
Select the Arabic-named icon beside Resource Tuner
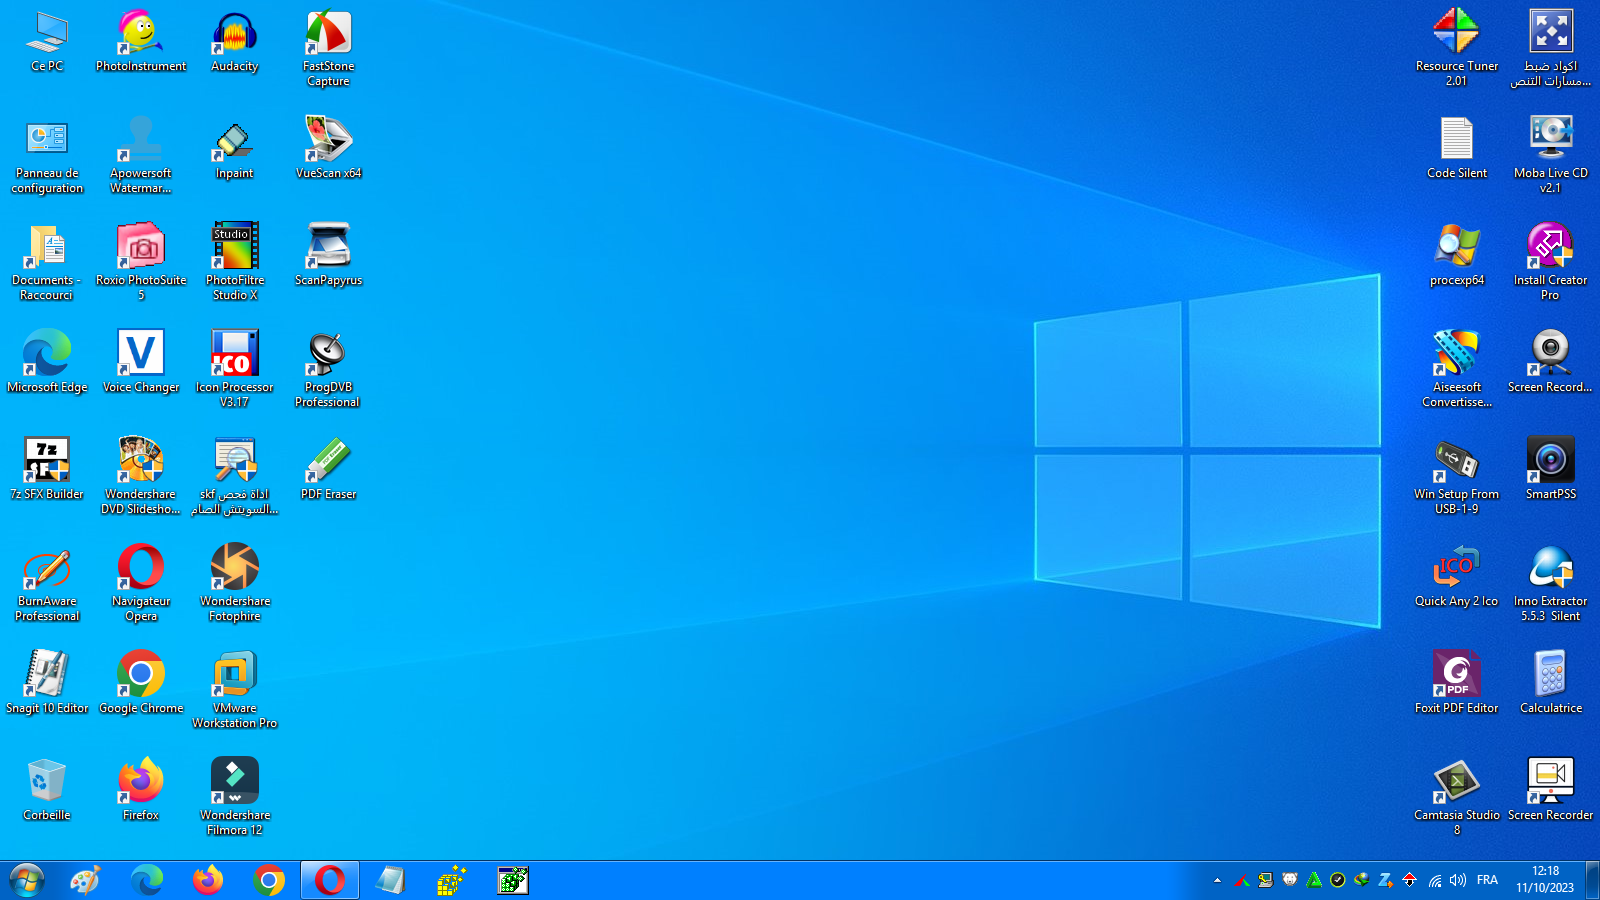click(x=1551, y=49)
